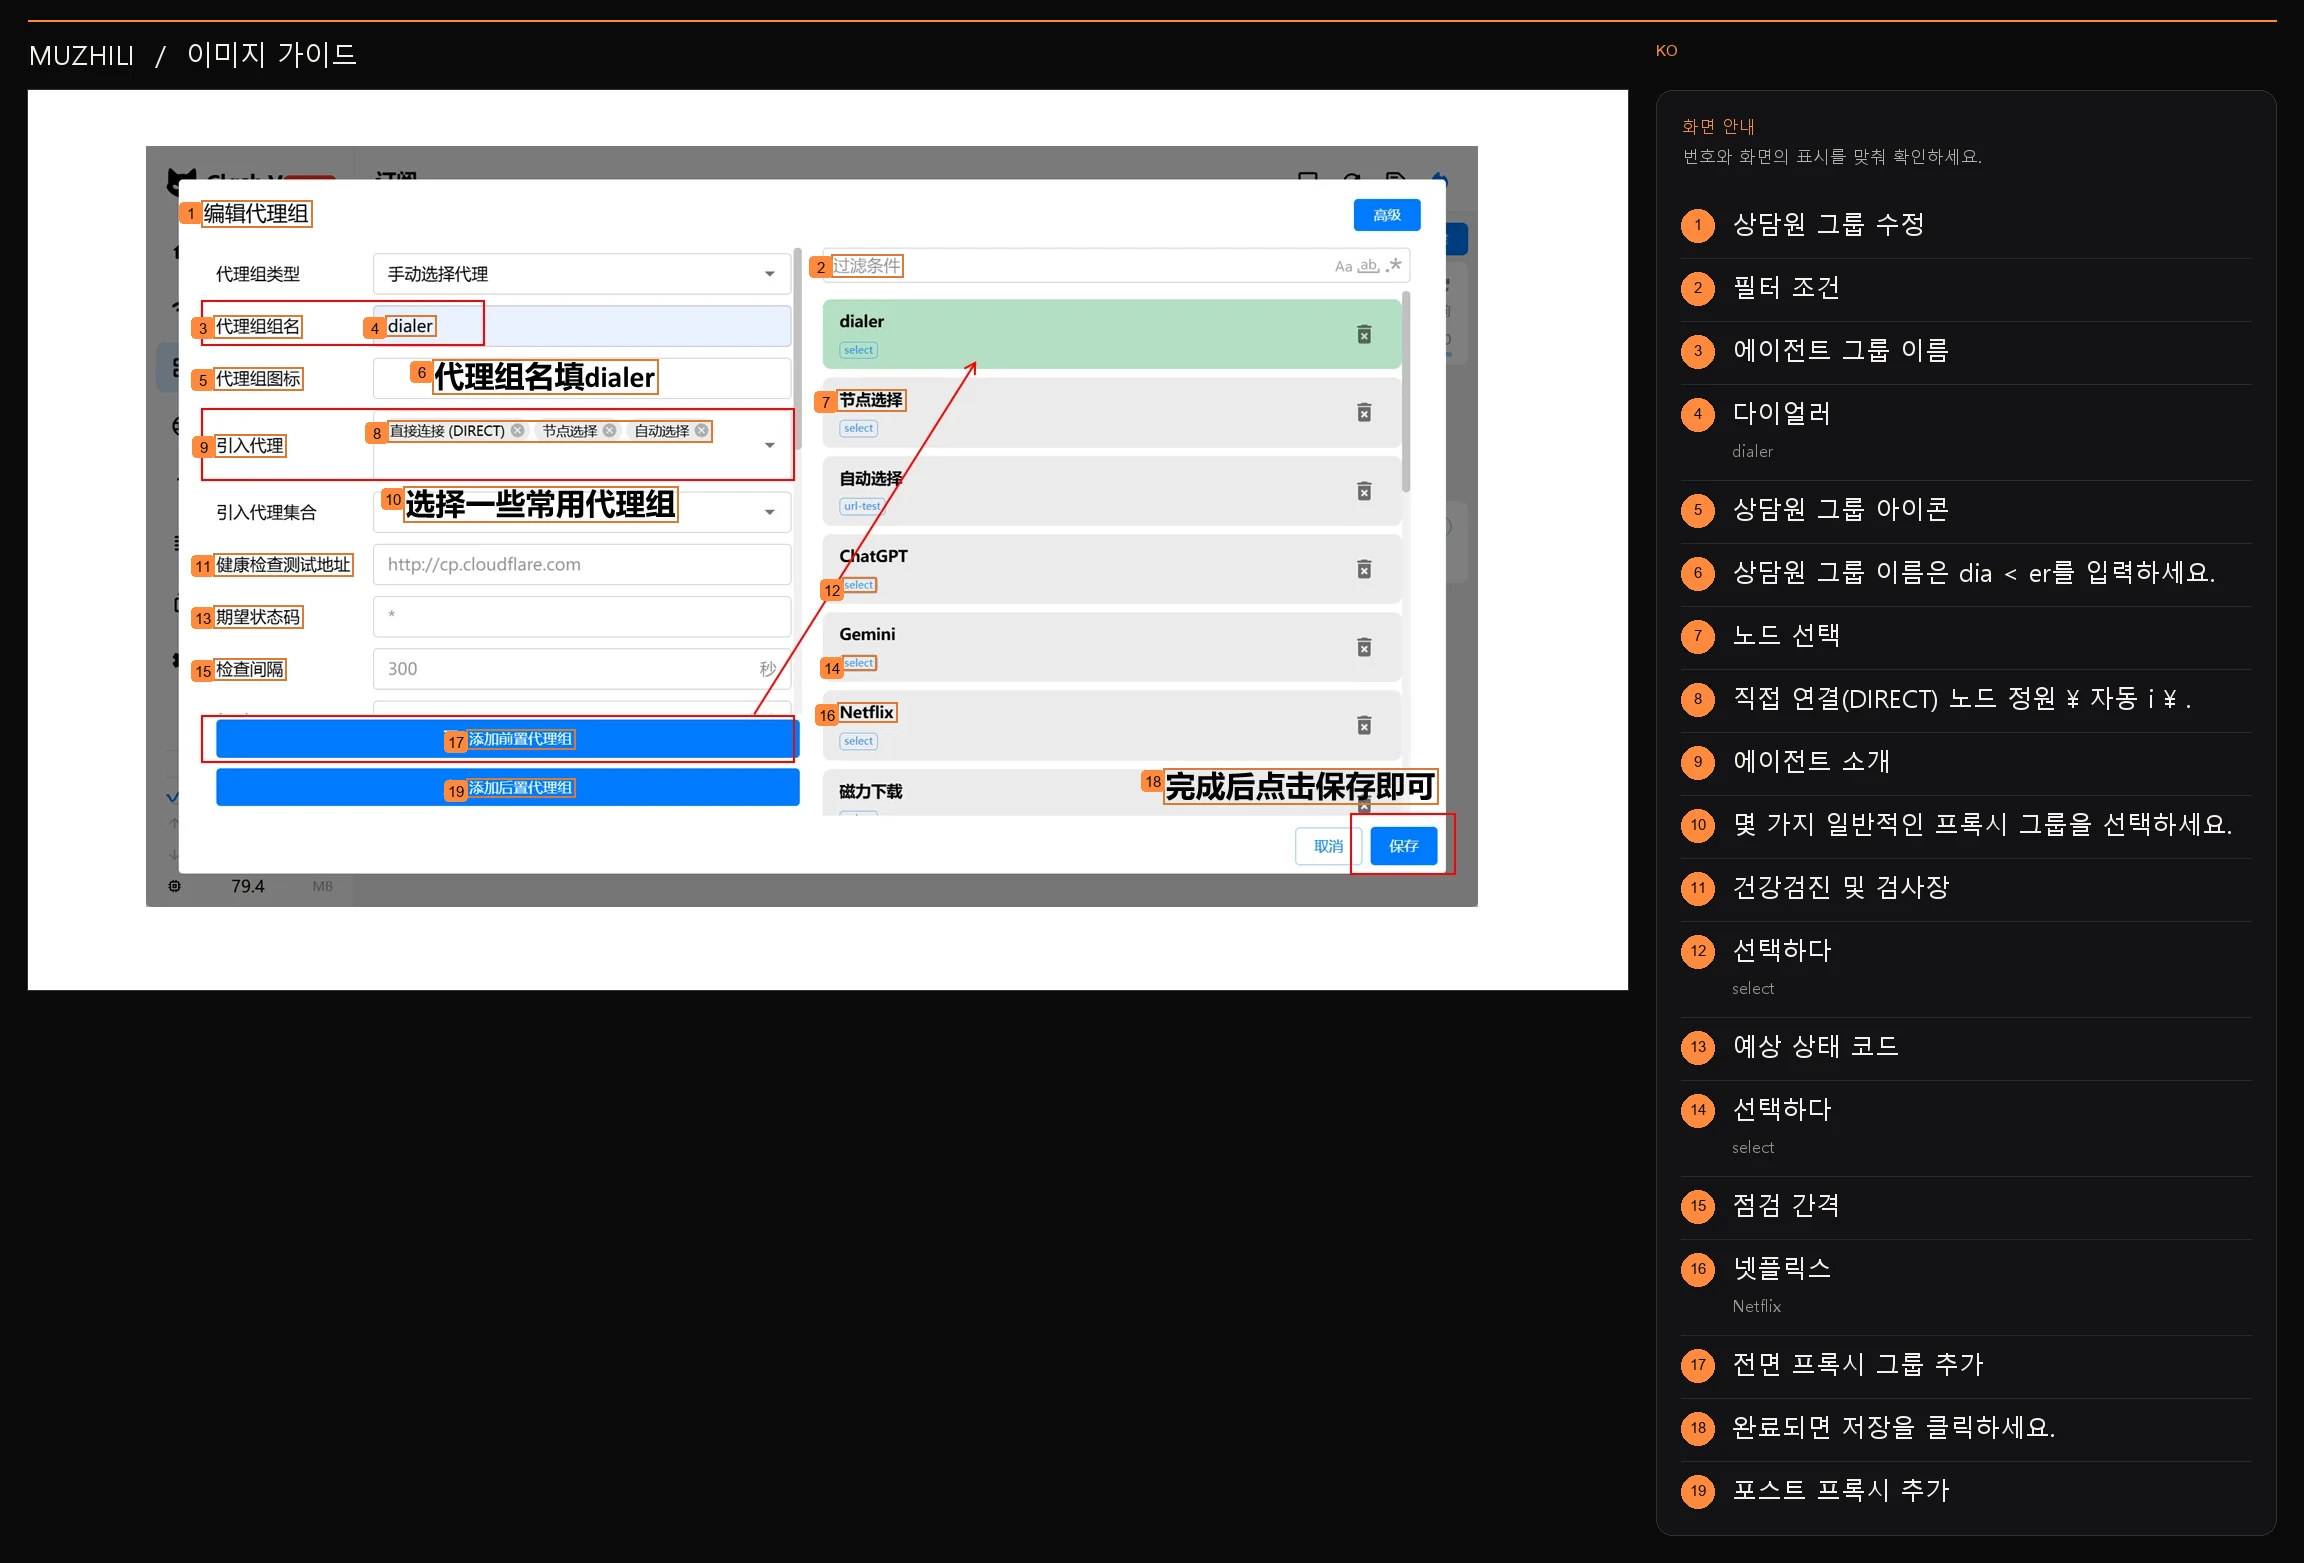Select guide item 11 건강검진 및 검사장
Image resolution: width=2304 pixels, height=1563 pixels.
pyautogui.click(x=1966, y=888)
